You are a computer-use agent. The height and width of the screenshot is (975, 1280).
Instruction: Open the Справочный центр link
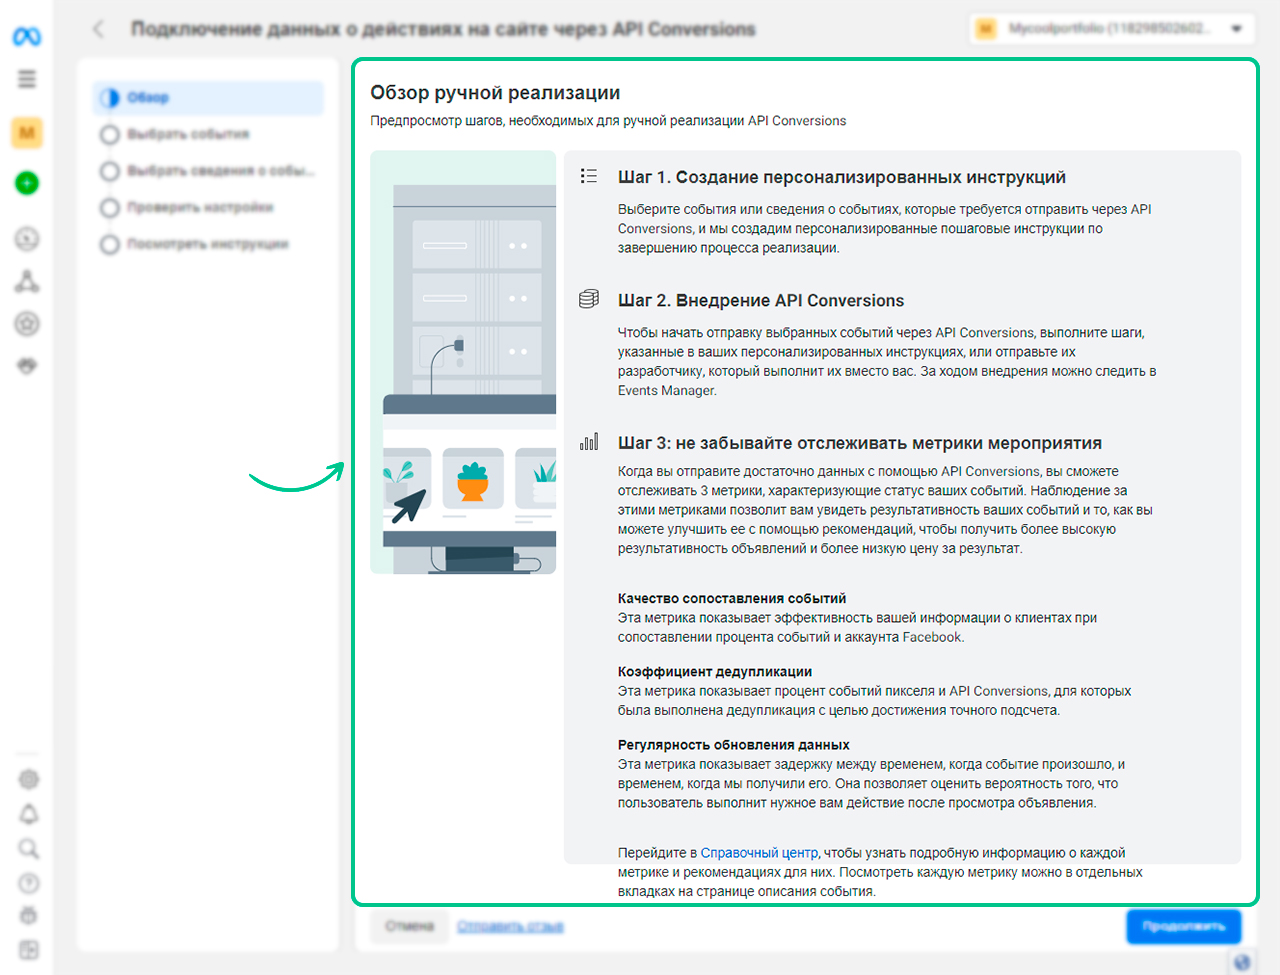[759, 853]
